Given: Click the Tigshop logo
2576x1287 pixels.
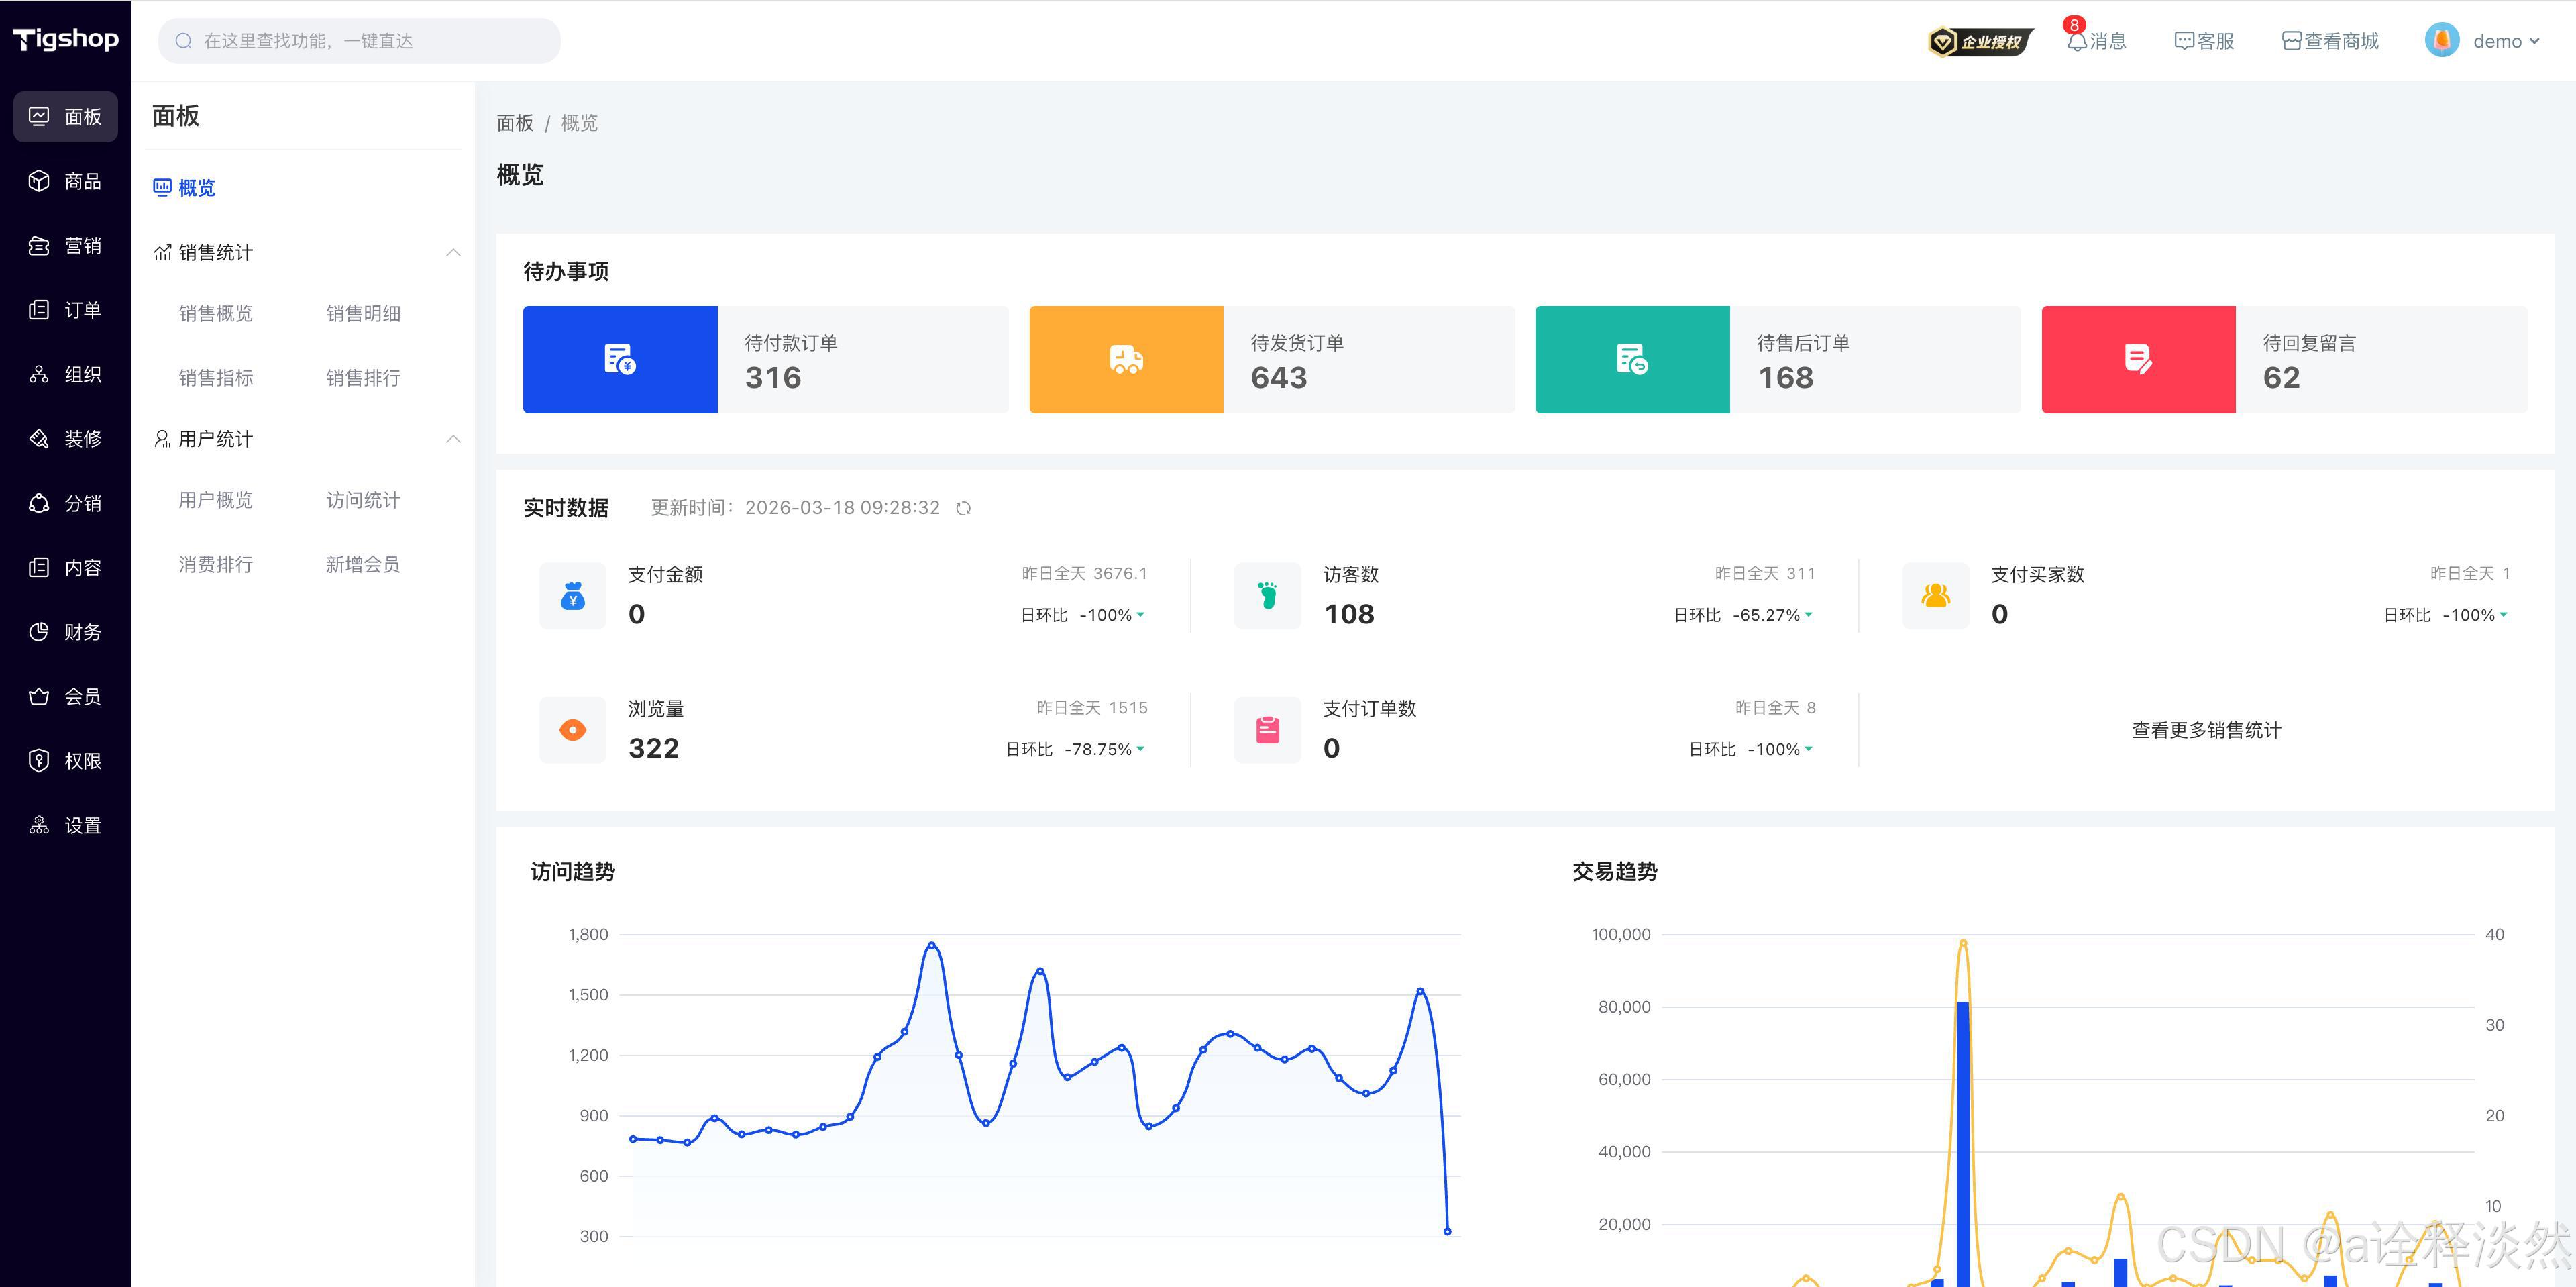Looking at the screenshot, I should click(65, 39).
